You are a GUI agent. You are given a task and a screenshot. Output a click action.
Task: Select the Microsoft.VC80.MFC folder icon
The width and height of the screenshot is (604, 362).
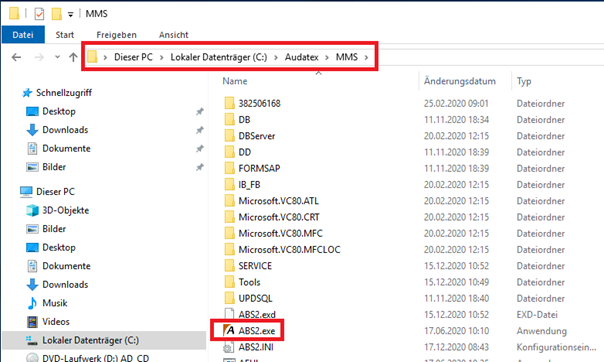click(x=229, y=233)
